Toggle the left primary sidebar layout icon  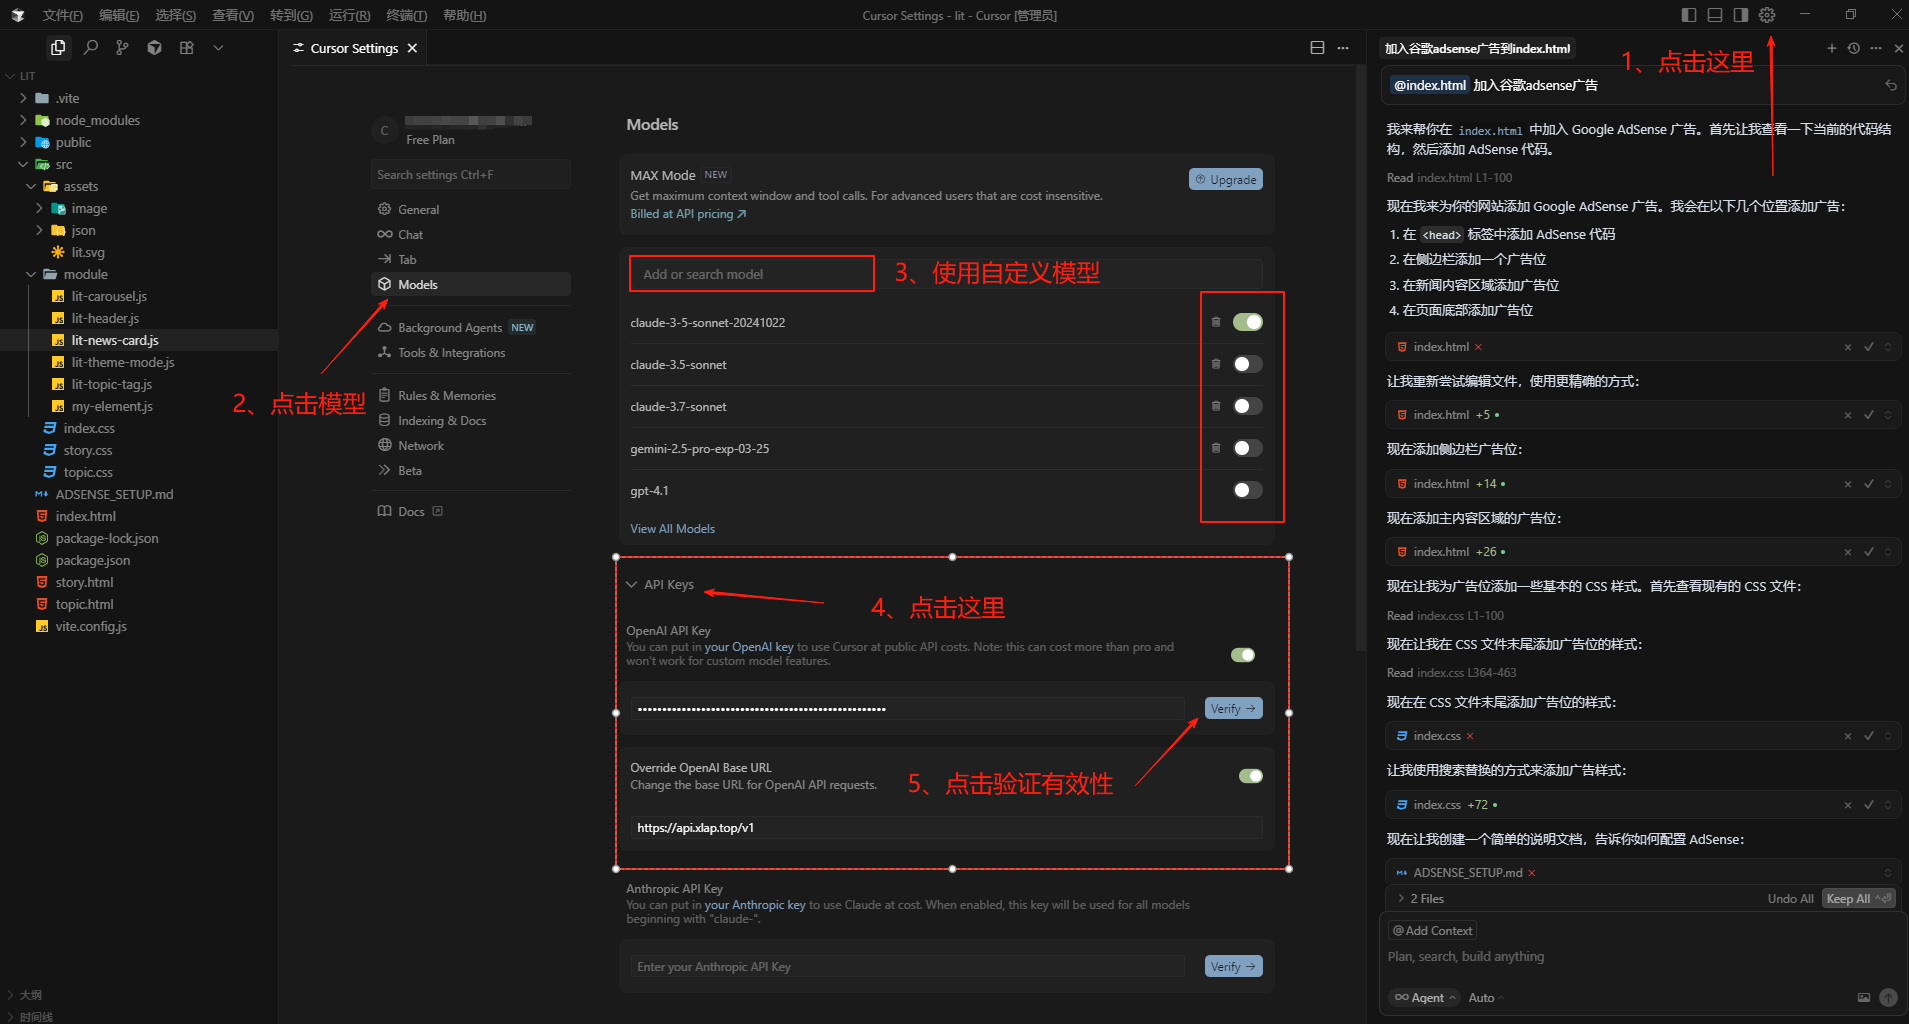(1689, 15)
